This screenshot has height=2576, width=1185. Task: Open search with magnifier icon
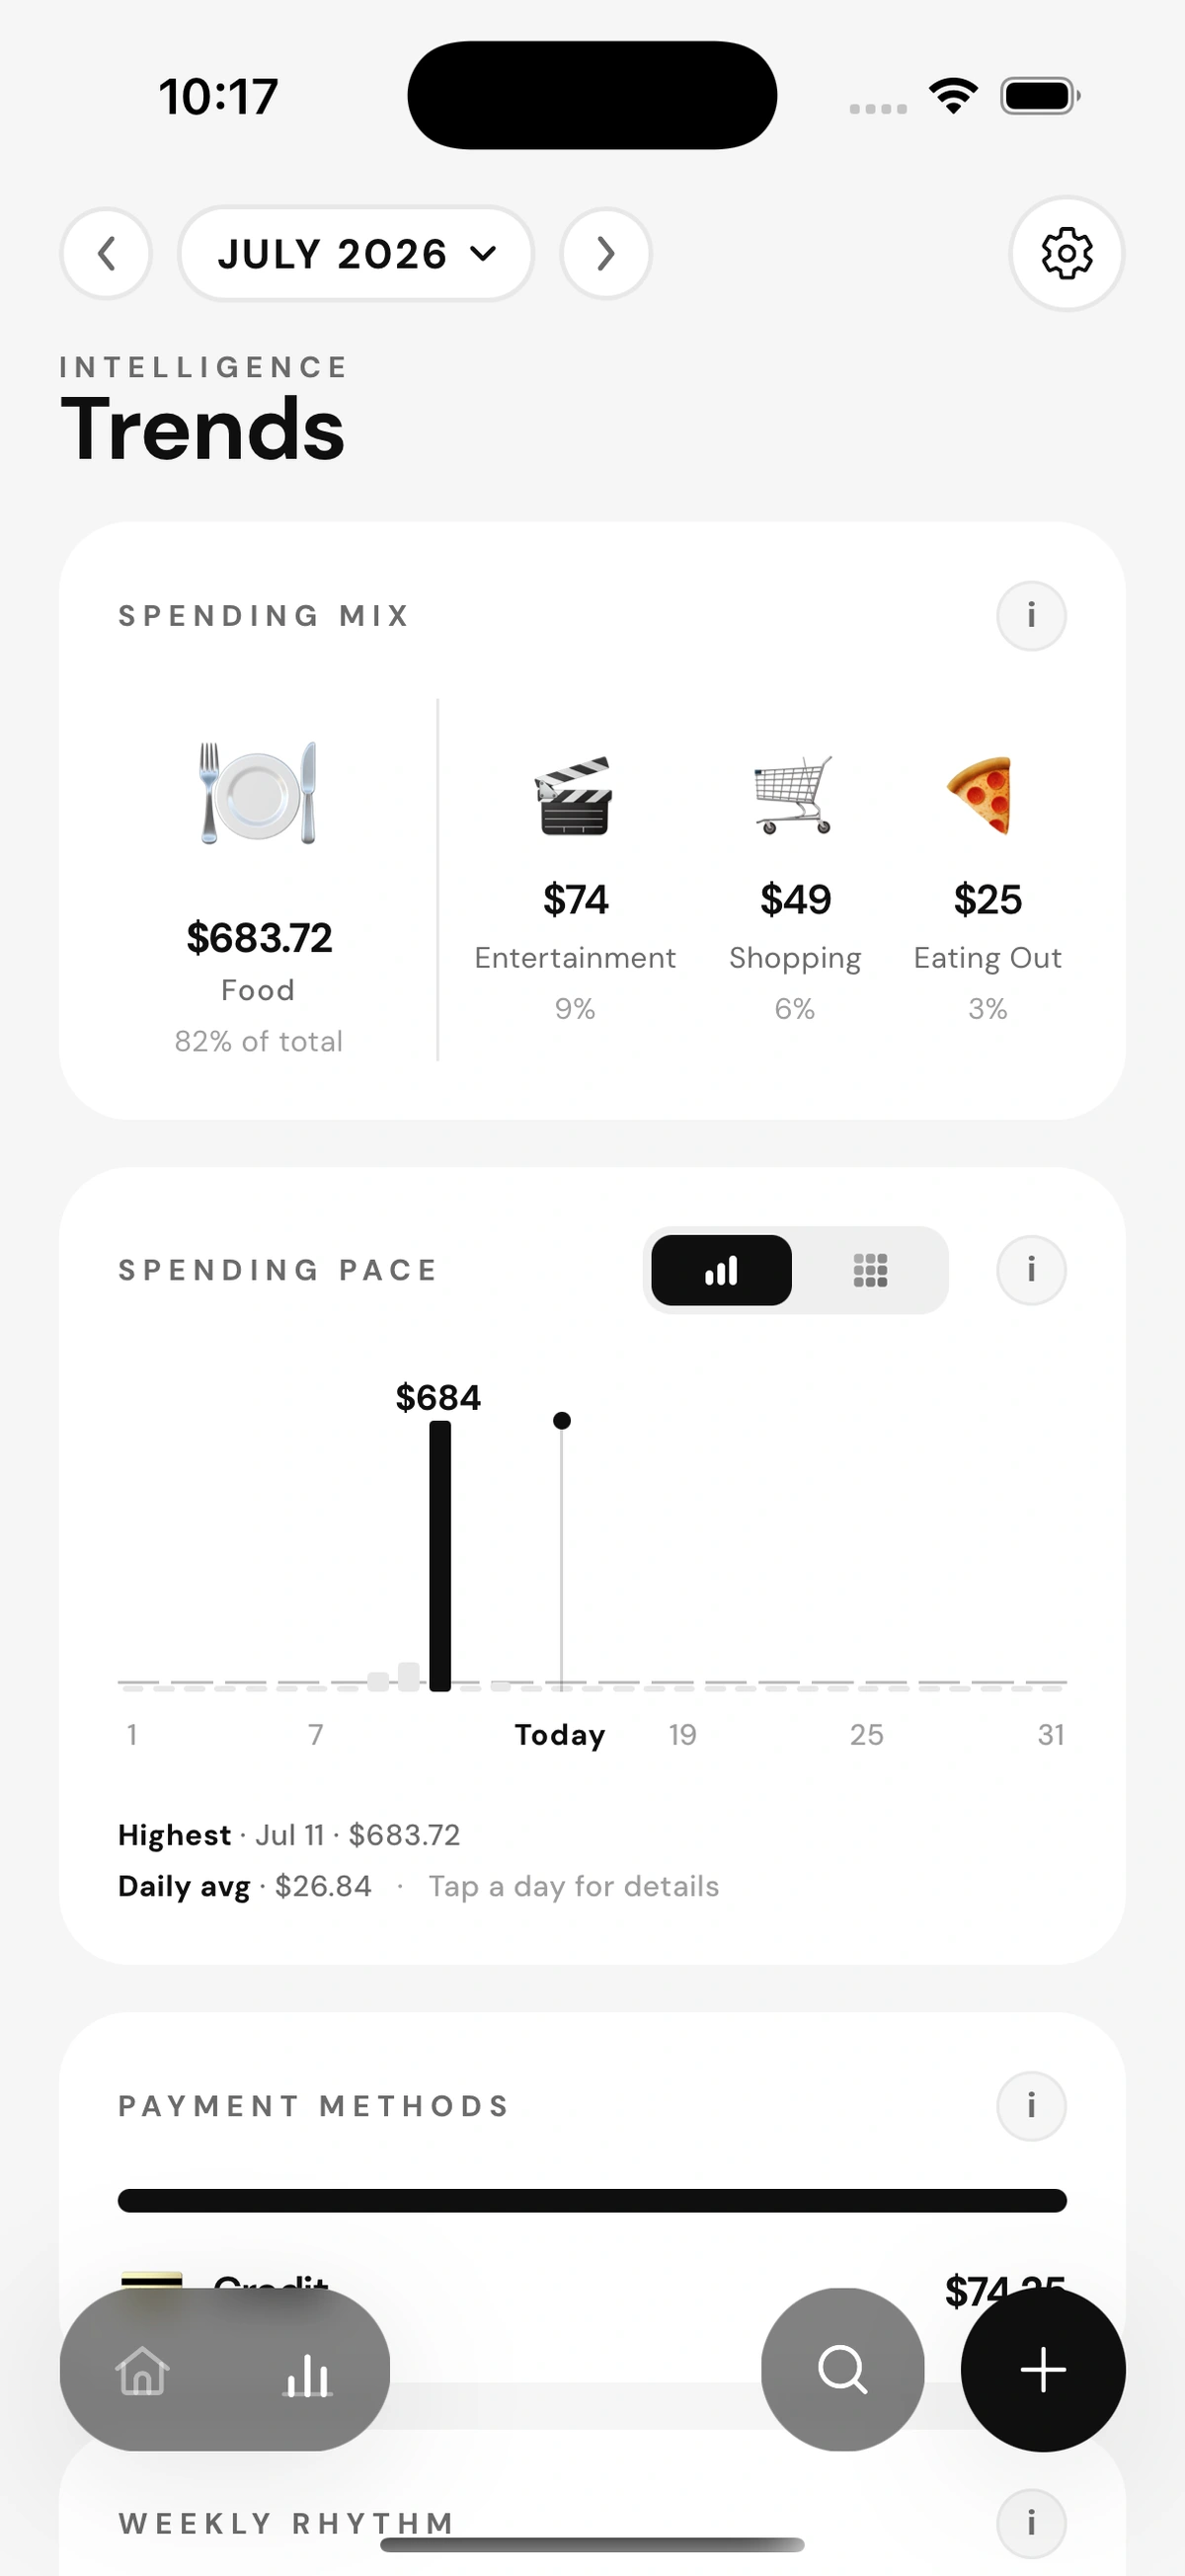842,2369
